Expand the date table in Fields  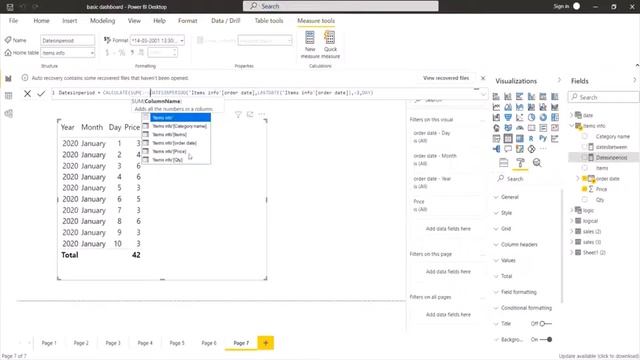(572, 115)
